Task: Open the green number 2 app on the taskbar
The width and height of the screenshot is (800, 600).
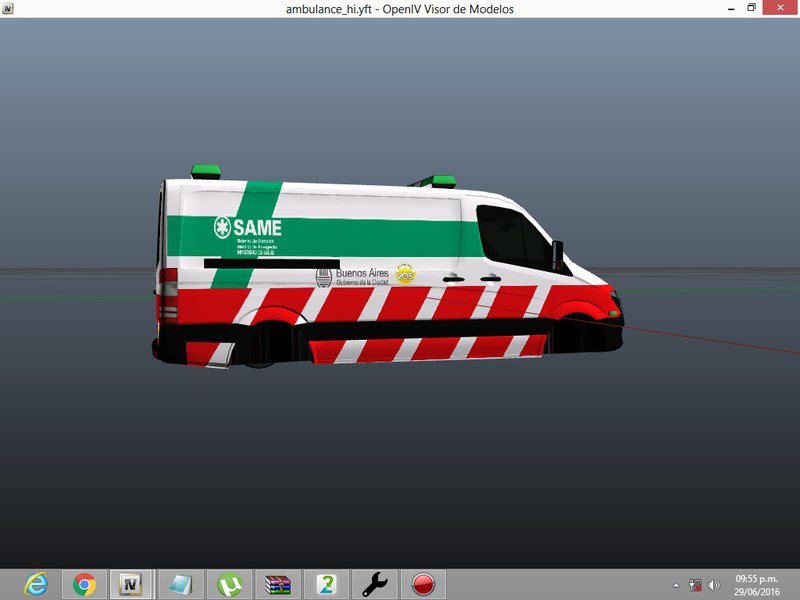Action: click(327, 584)
